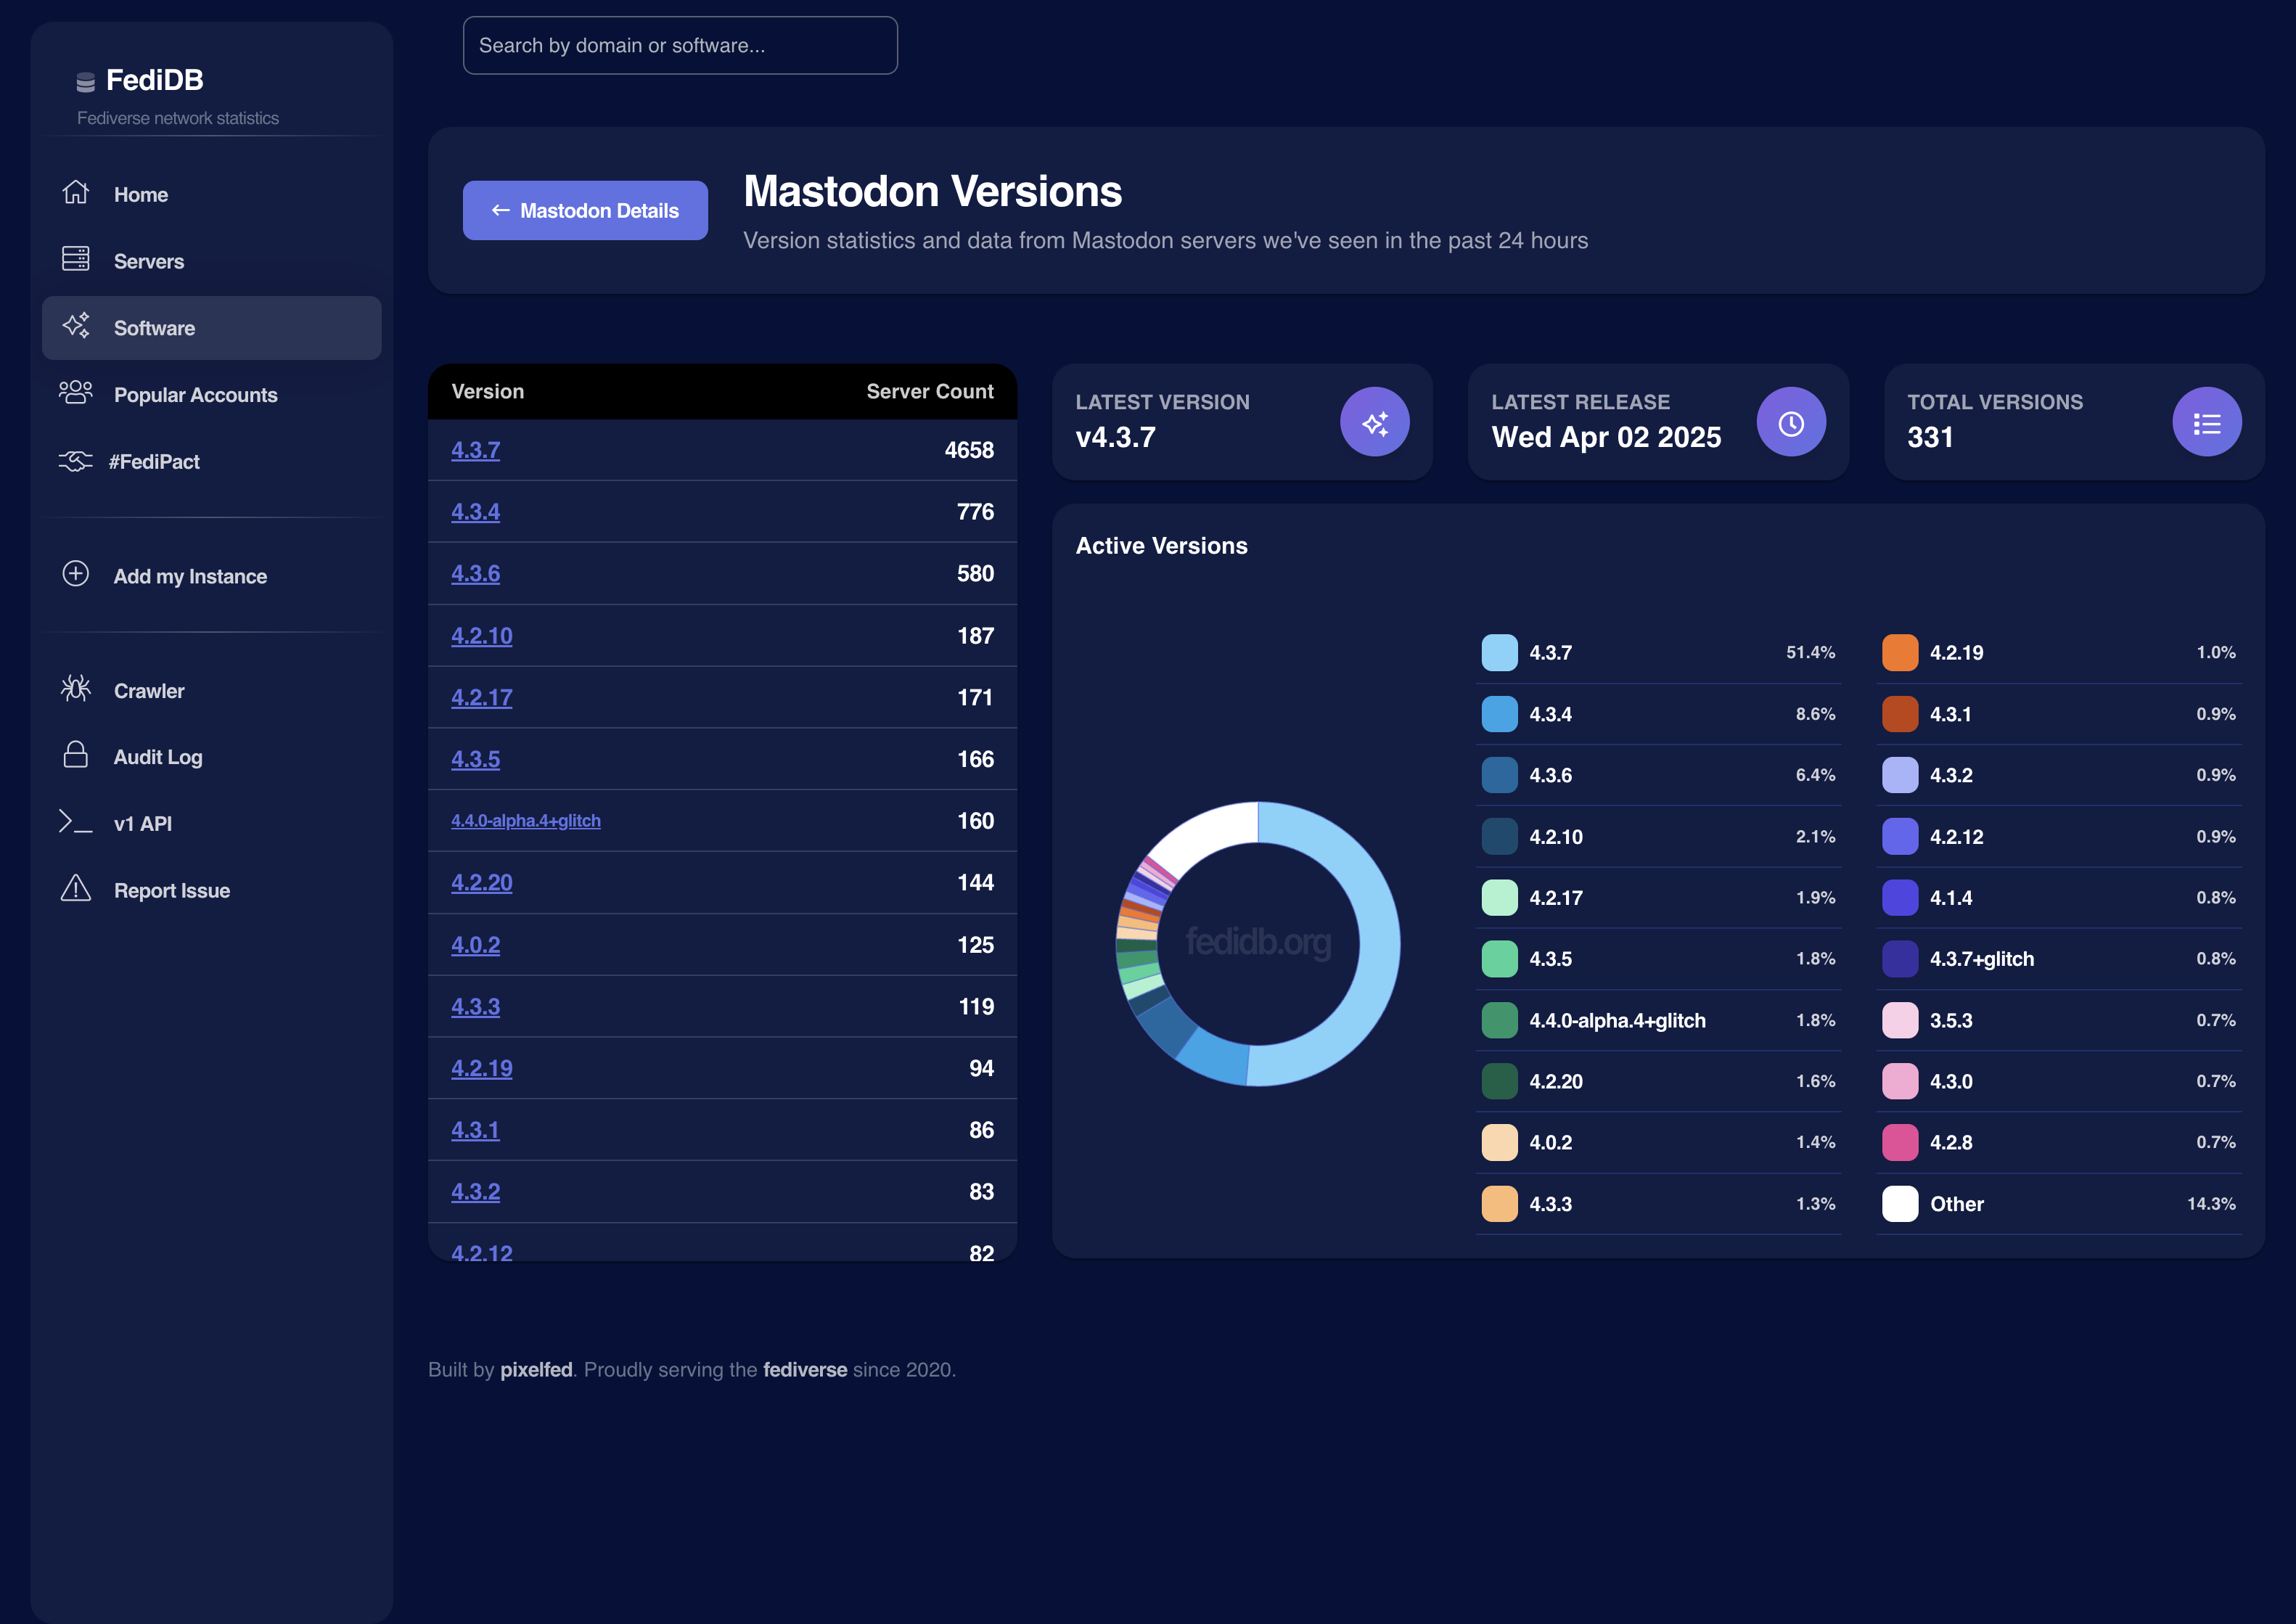
Task: Open version 4.0.2 link in table
Action: click(475, 945)
